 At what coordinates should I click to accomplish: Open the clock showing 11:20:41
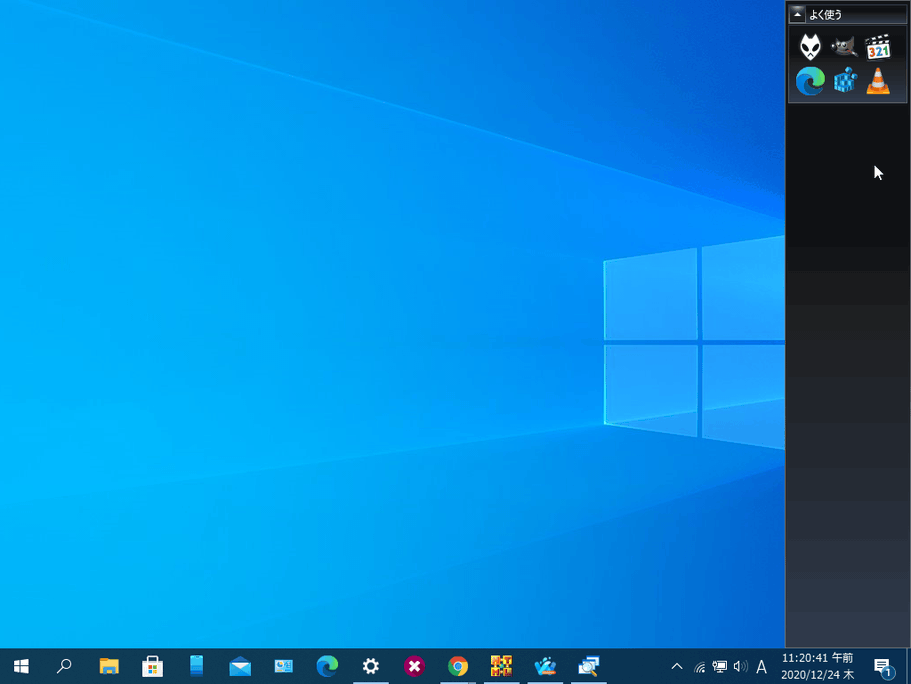coord(817,666)
